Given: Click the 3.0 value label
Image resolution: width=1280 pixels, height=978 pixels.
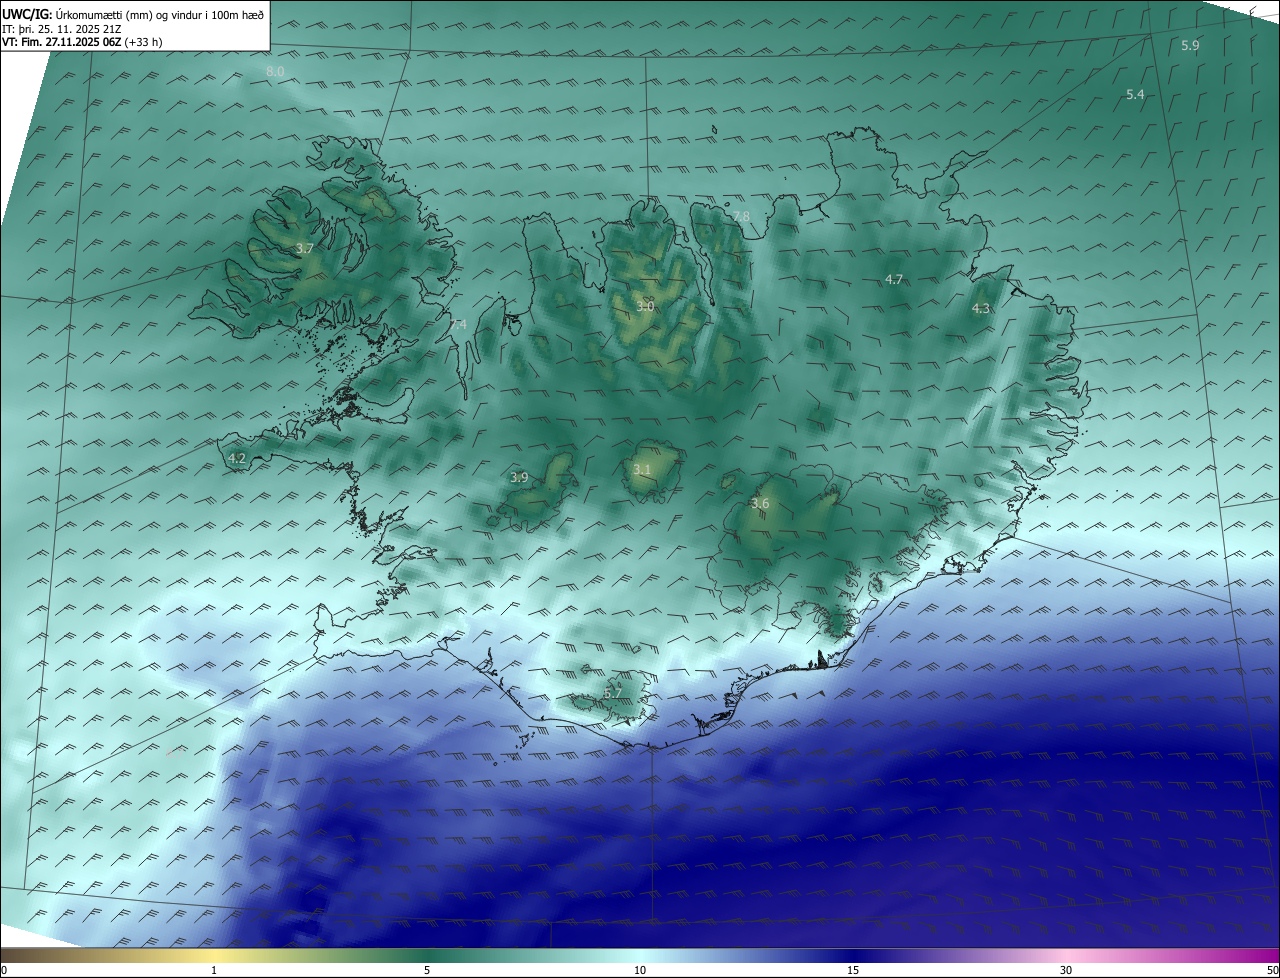Looking at the screenshot, I should [644, 307].
